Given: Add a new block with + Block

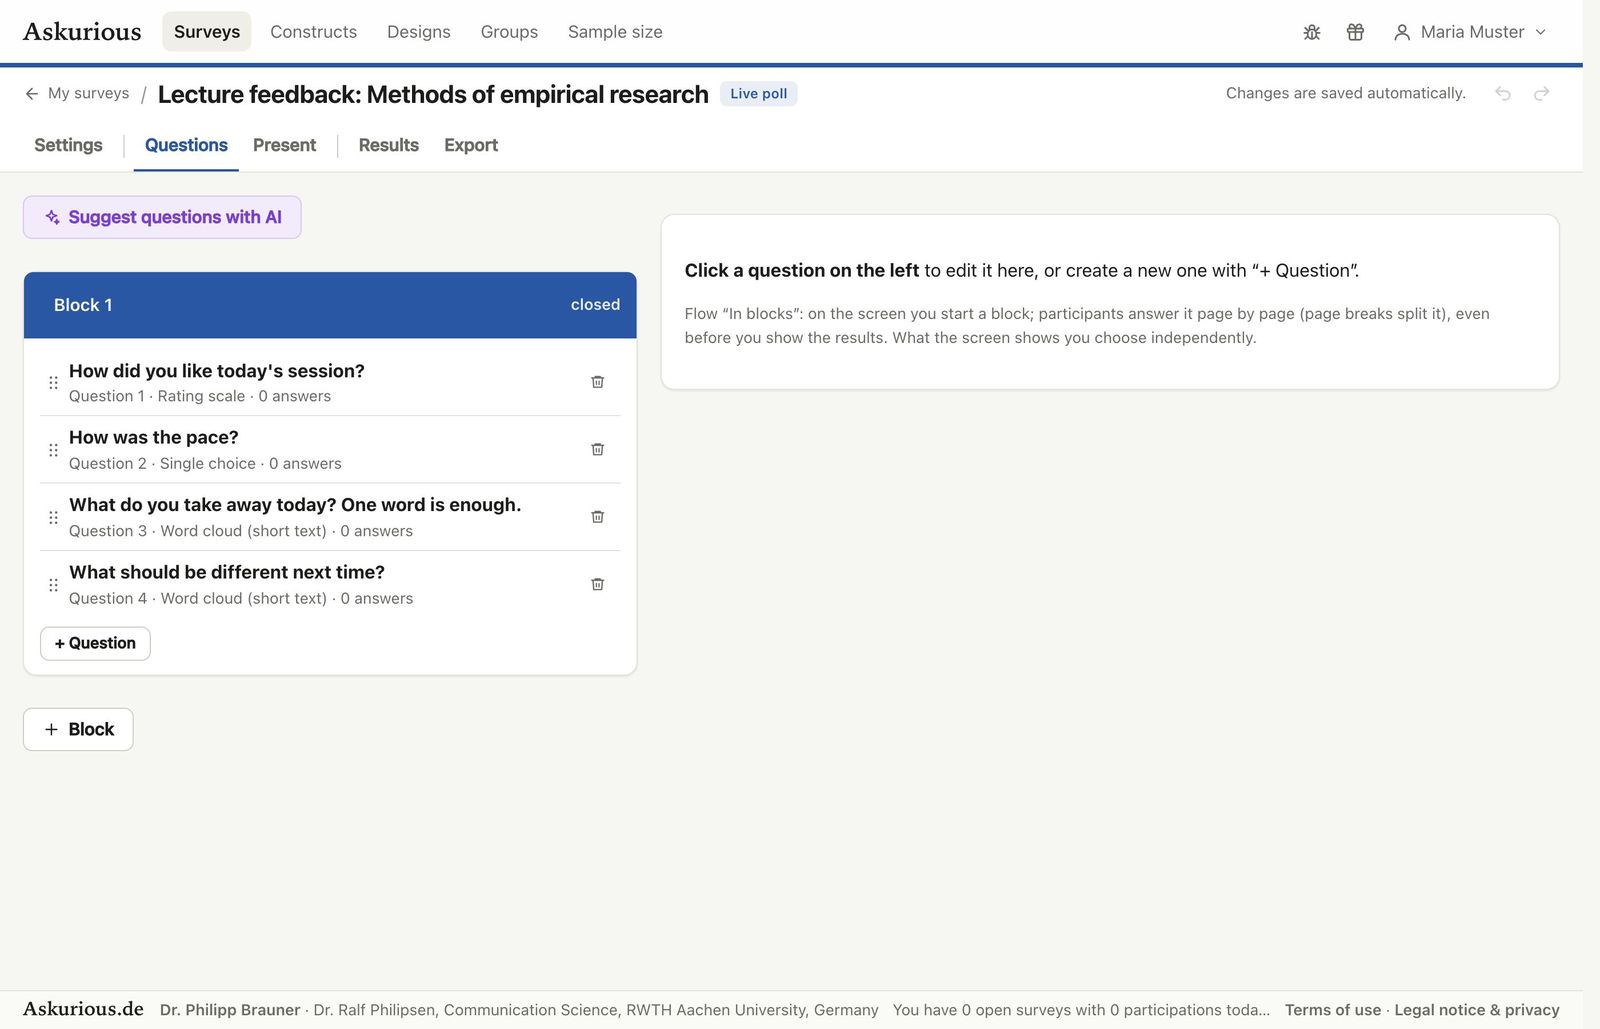Looking at the screenshot, I should 78,729.
